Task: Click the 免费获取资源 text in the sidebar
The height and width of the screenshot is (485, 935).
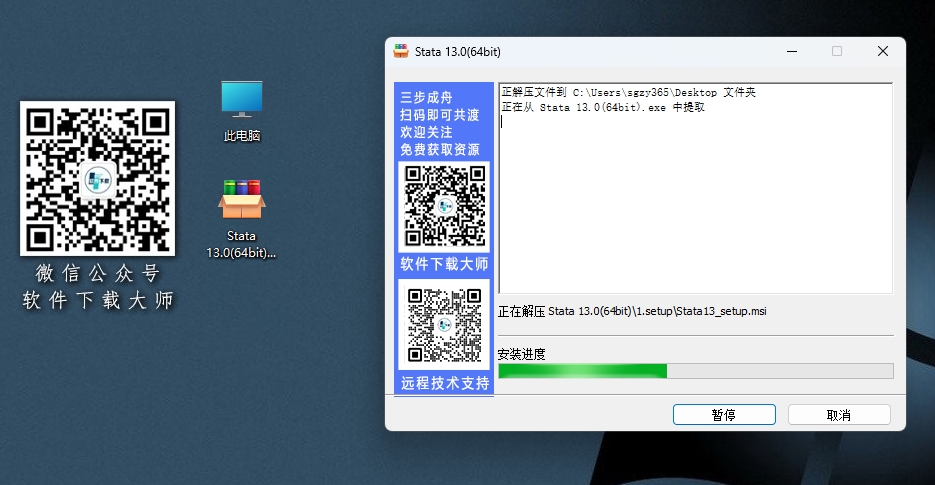Action: [439, 149]
